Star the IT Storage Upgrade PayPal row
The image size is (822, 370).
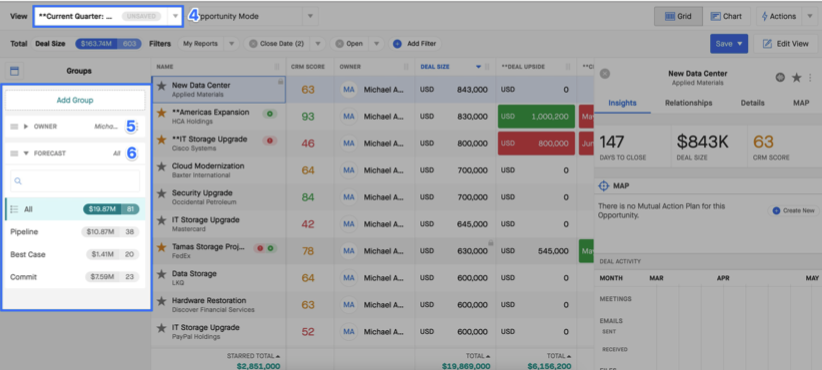161,328
